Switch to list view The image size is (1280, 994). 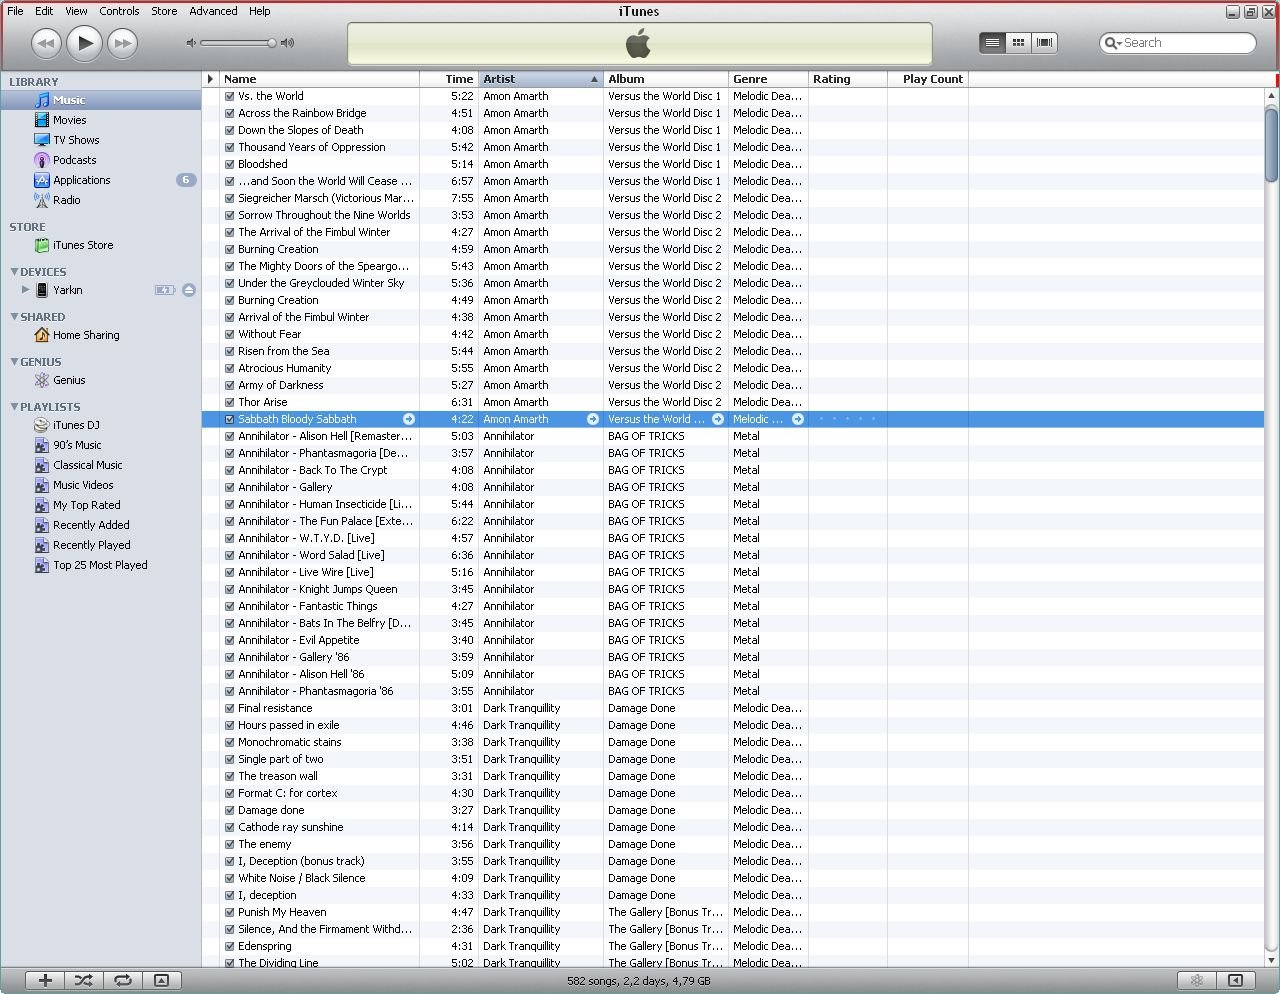992,42
